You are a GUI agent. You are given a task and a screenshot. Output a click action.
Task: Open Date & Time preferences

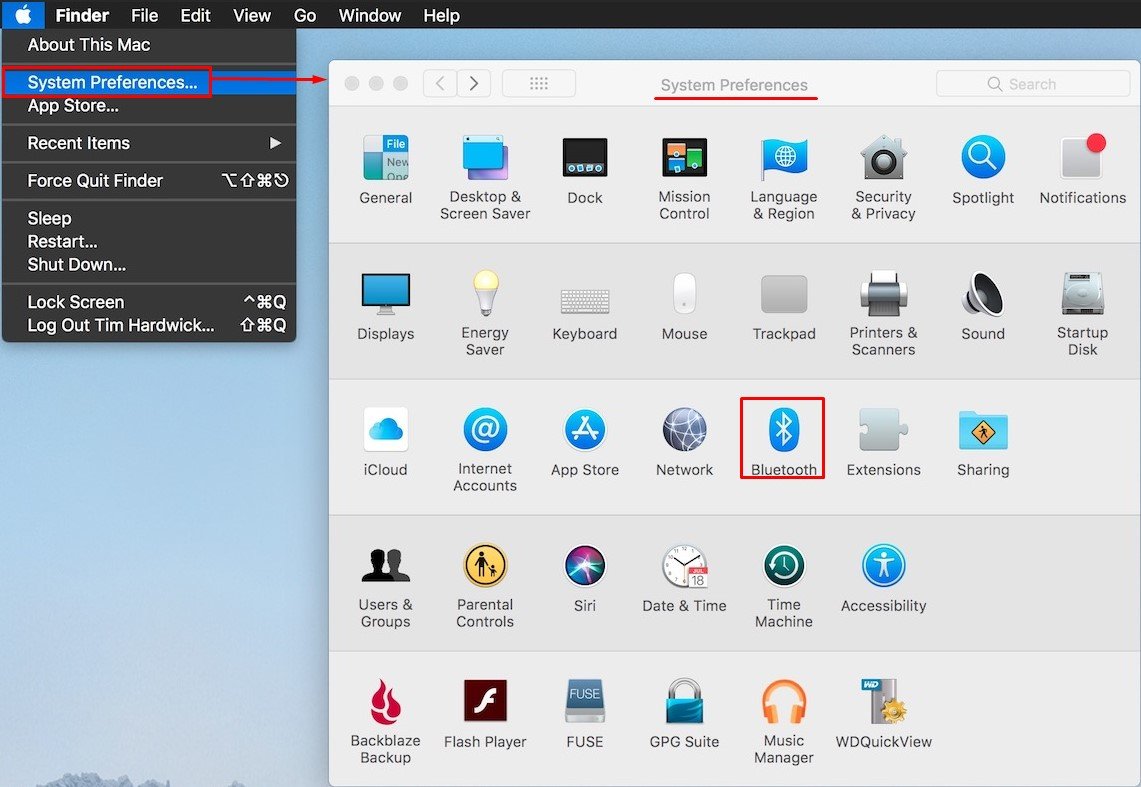684,578
